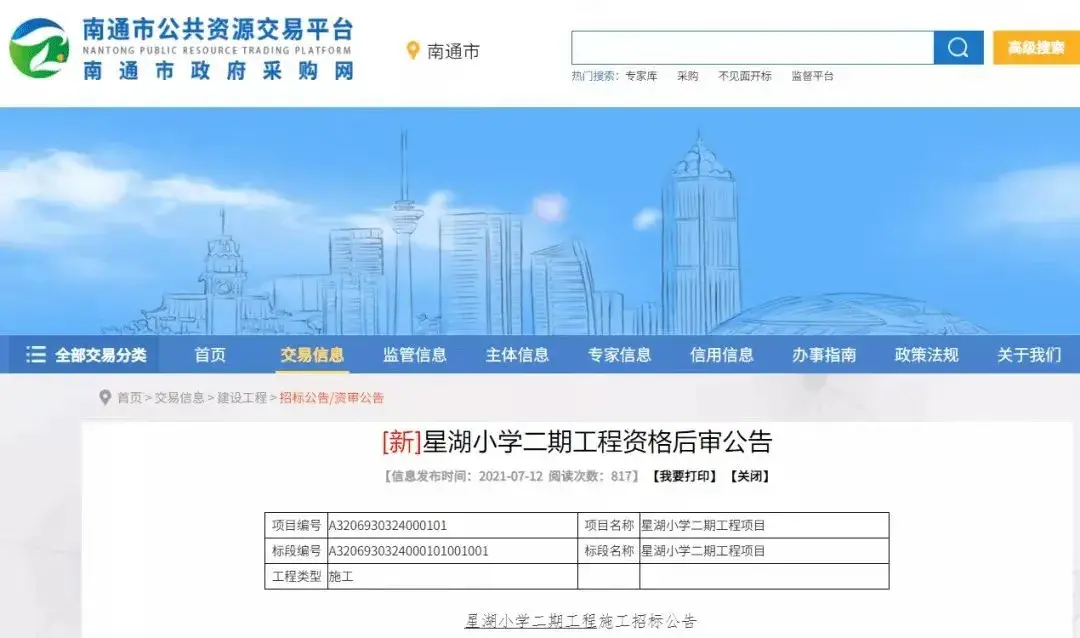
Task: Click the hamburger icon of 全部交易分类
Action: 36,355
